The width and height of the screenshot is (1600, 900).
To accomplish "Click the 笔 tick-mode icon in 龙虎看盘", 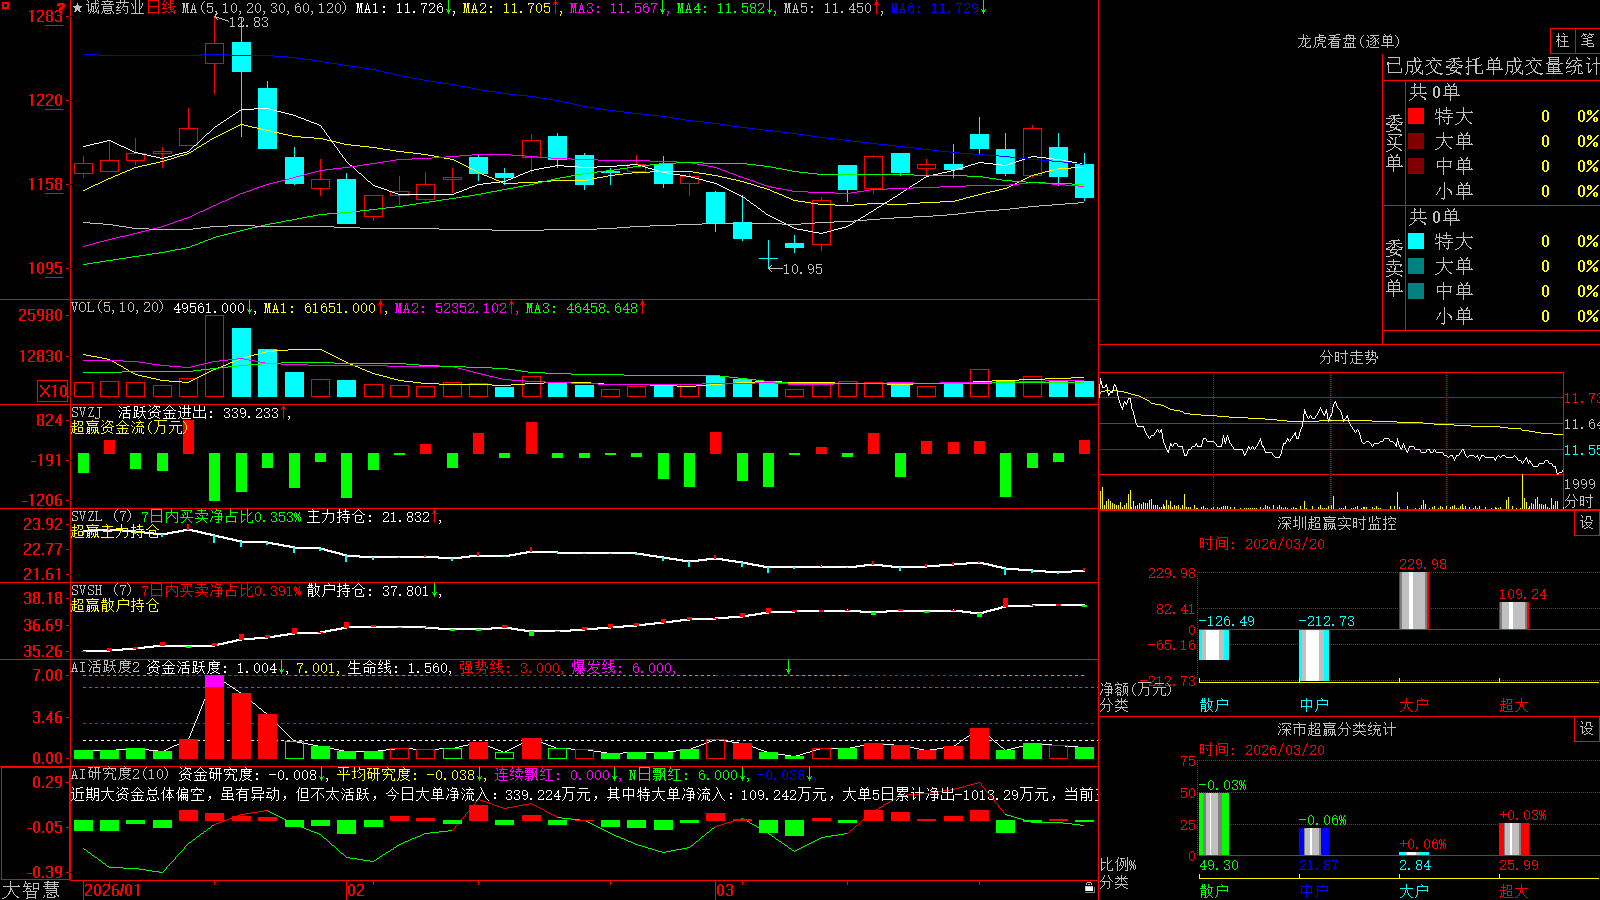I will 1587,40.
